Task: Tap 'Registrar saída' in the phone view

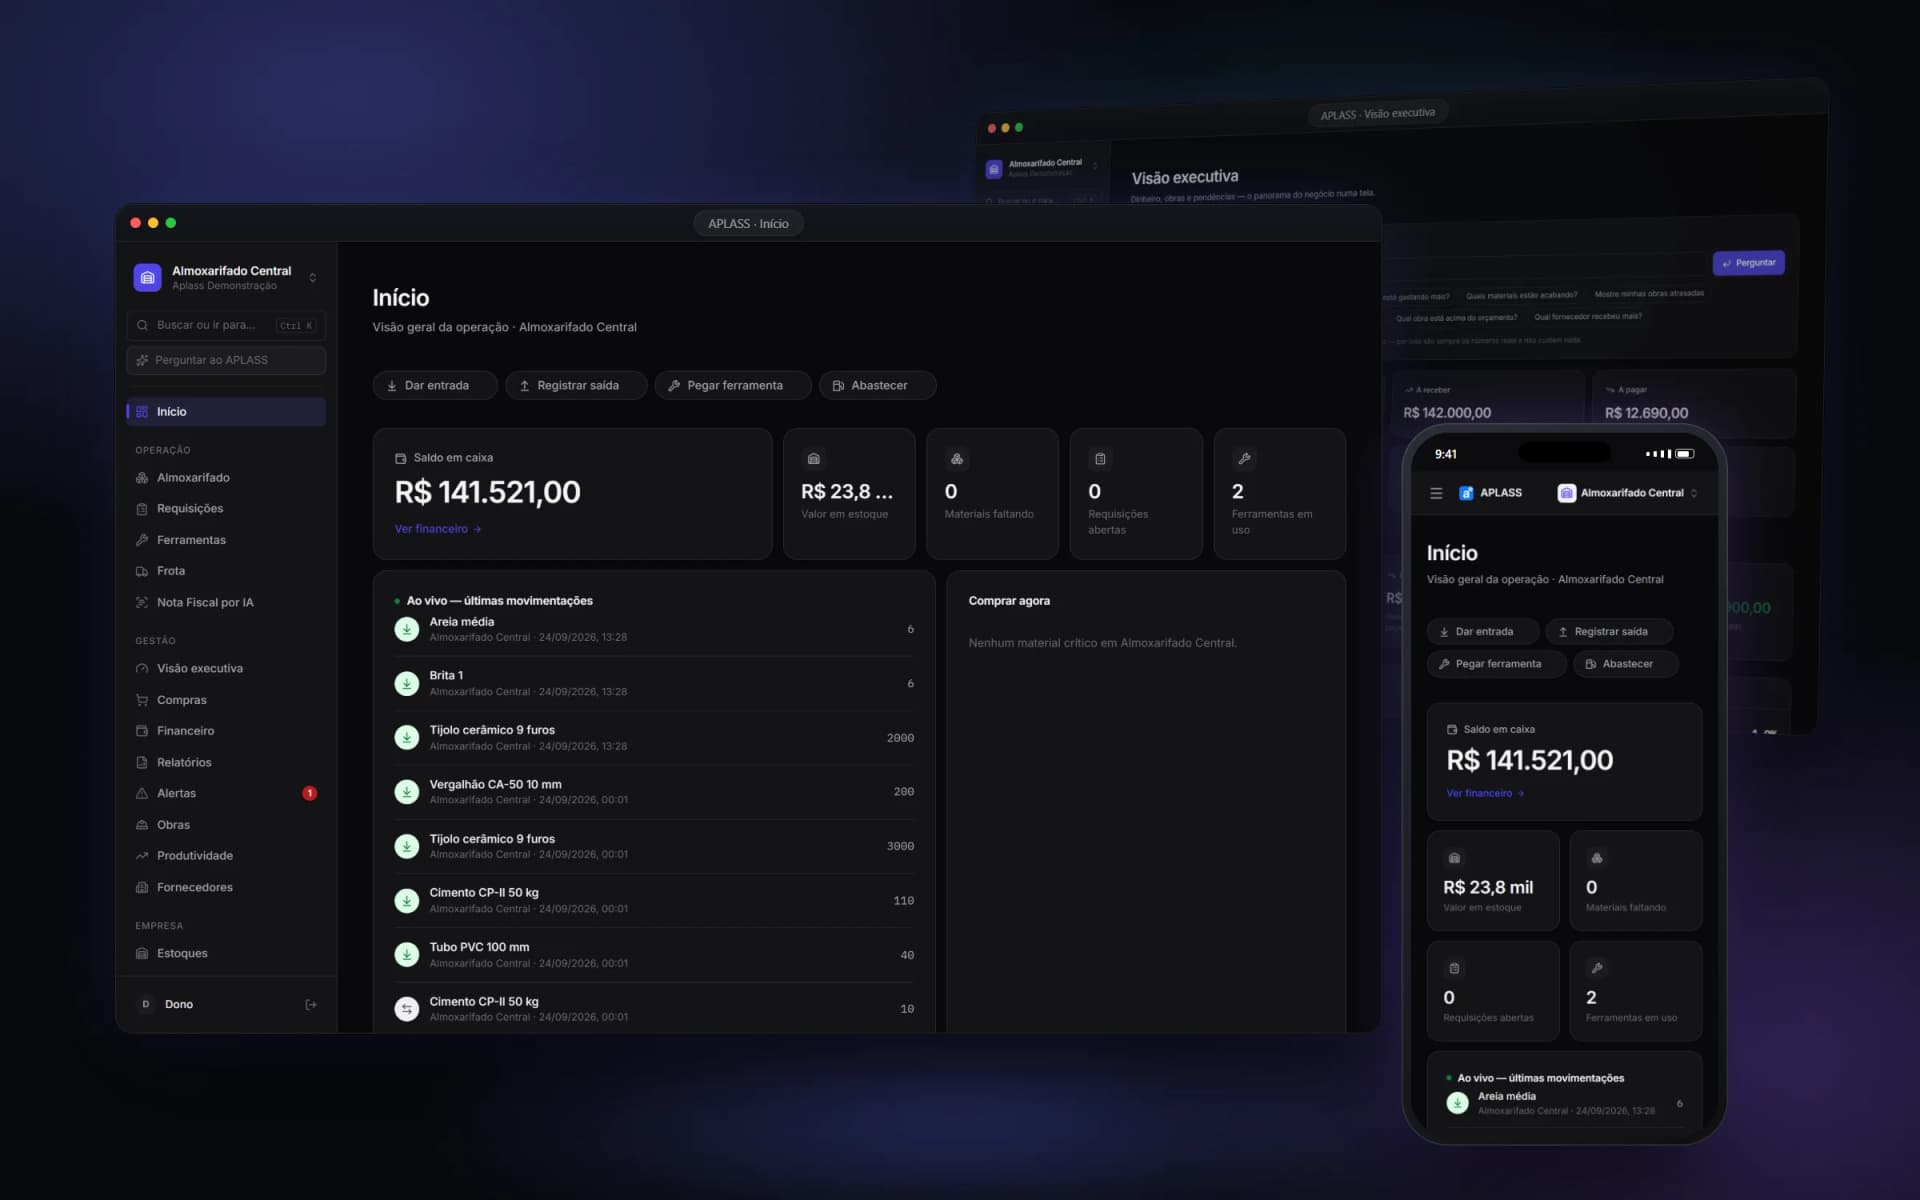Action: point(1609,632)
